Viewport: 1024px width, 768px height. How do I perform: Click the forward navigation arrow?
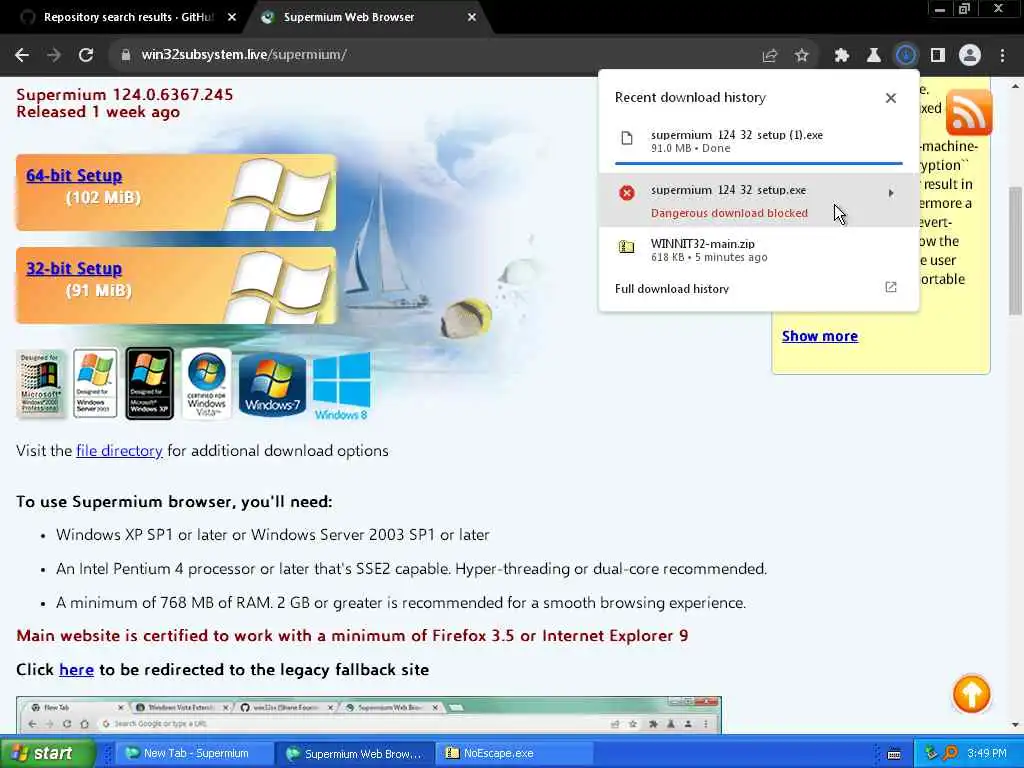pyautogui.click(x=54, y=55)
